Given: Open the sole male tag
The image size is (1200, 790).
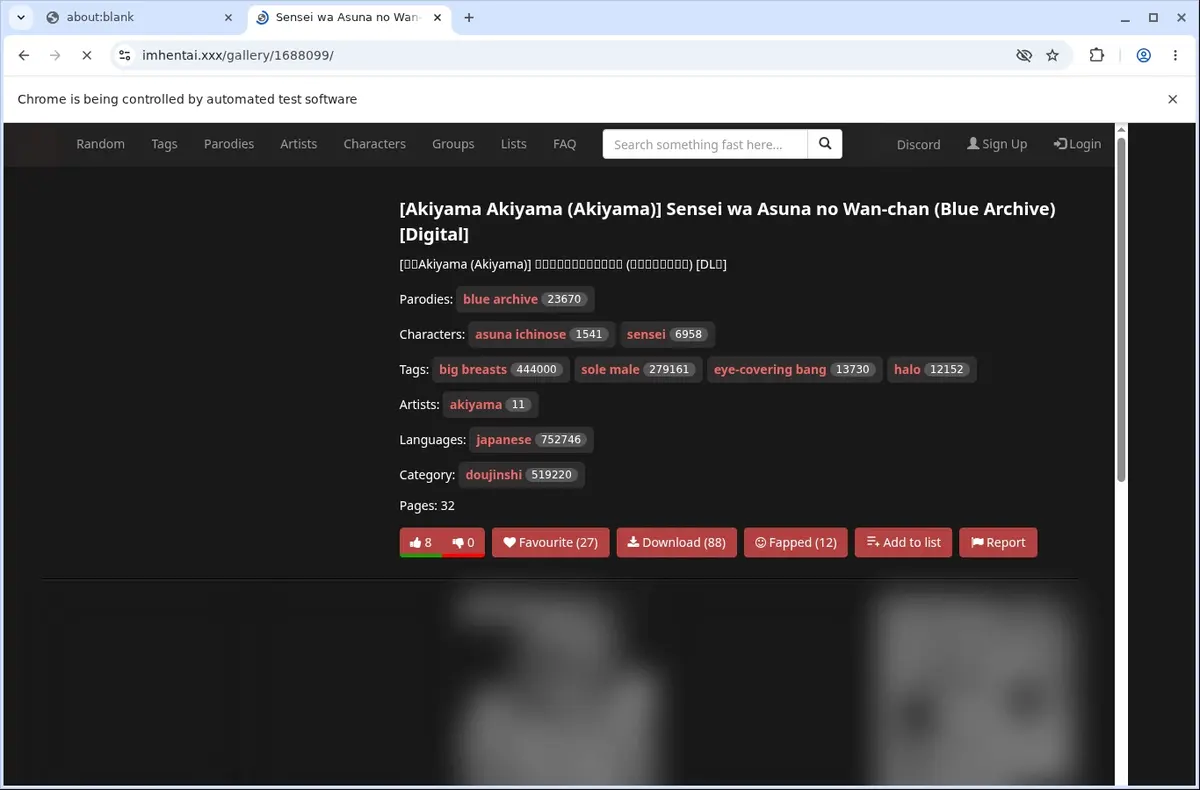Looking at the screenshot, I should click(x=638, y=369).
